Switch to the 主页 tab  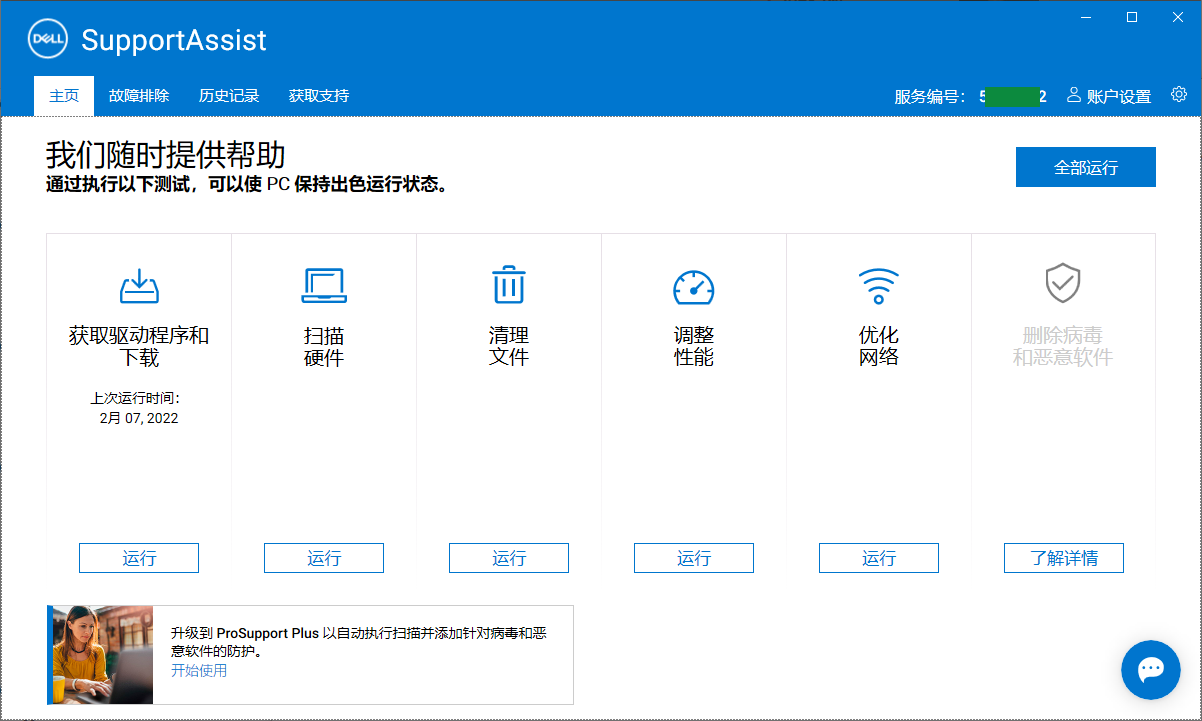64,96
